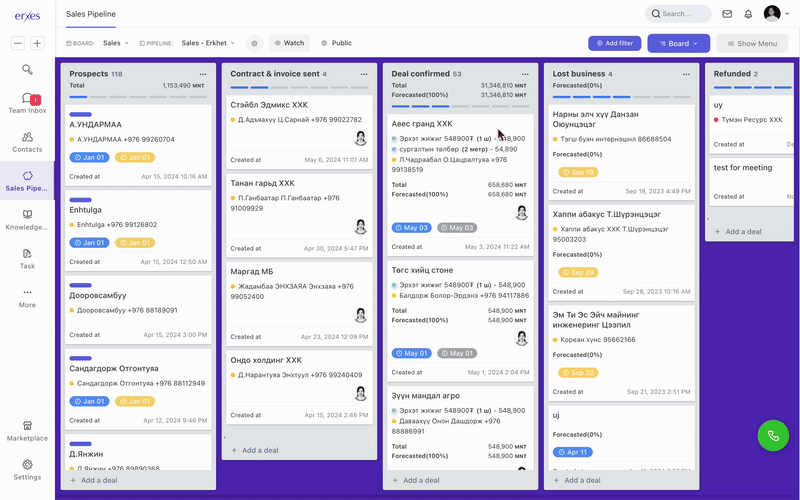The image size is (800, 500).
Task: Open Task in sidebar
Action: click(27, 259)
